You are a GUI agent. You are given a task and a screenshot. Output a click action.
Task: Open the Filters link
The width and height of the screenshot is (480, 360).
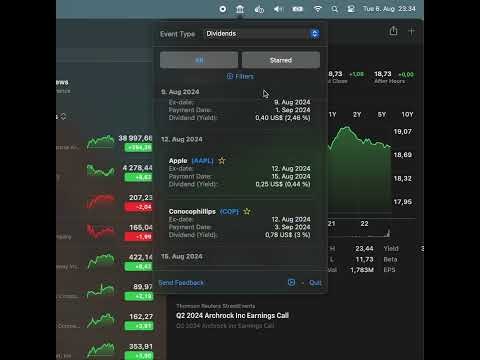point(240,76)
